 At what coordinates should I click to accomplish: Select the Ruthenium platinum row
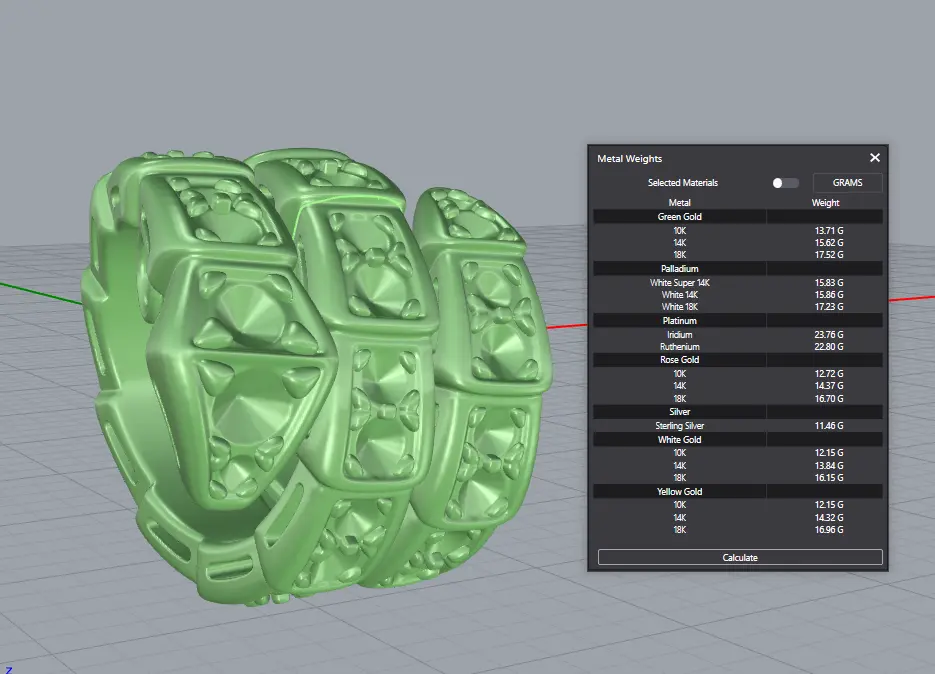coord(680,347)
